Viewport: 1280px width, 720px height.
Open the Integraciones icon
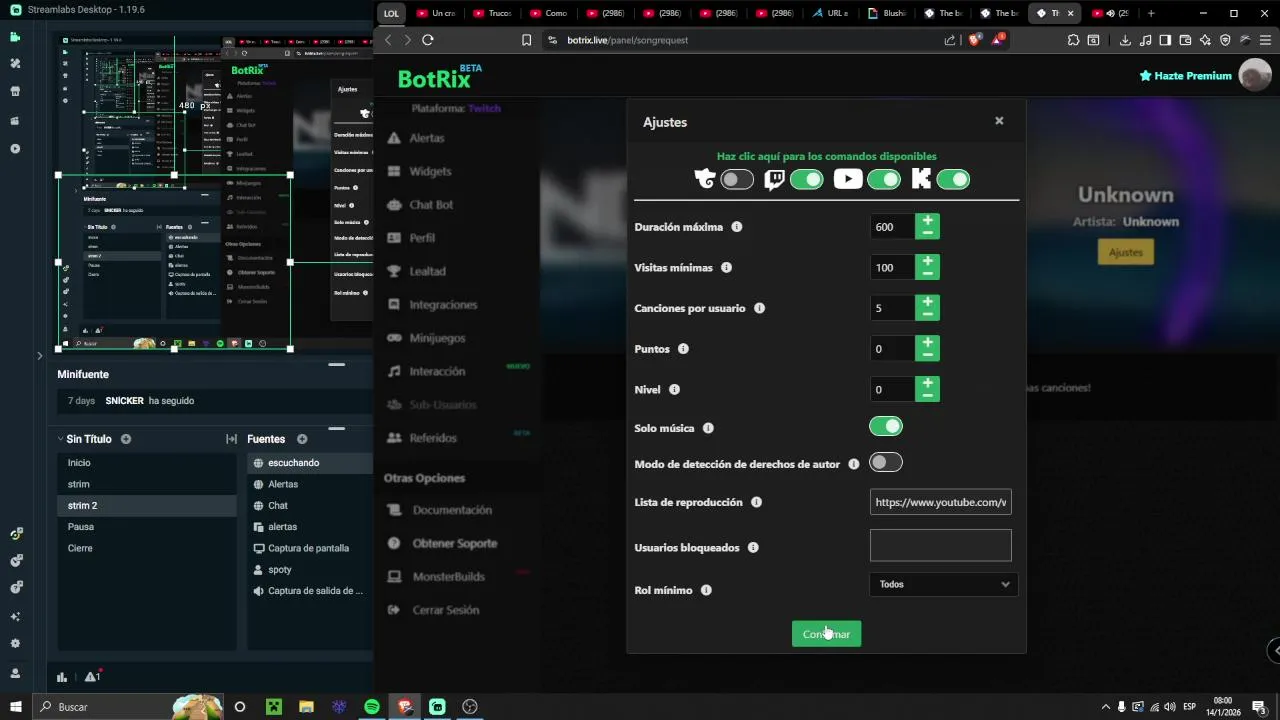click(394, 304)
